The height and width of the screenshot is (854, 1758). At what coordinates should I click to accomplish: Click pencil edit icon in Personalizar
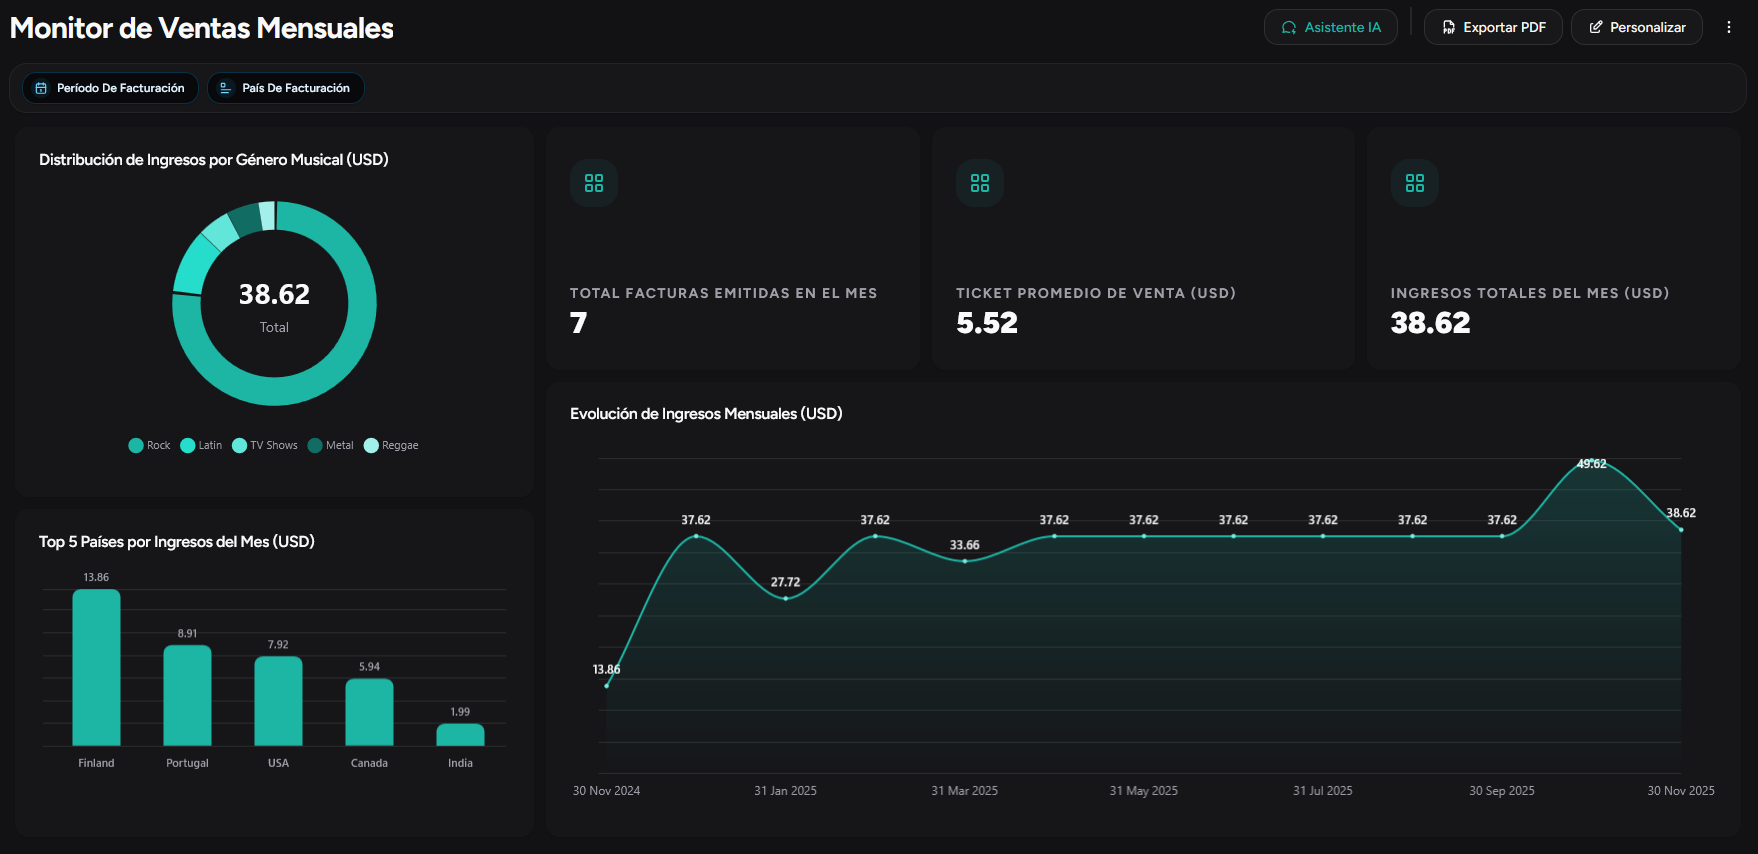coord(1596,27)
